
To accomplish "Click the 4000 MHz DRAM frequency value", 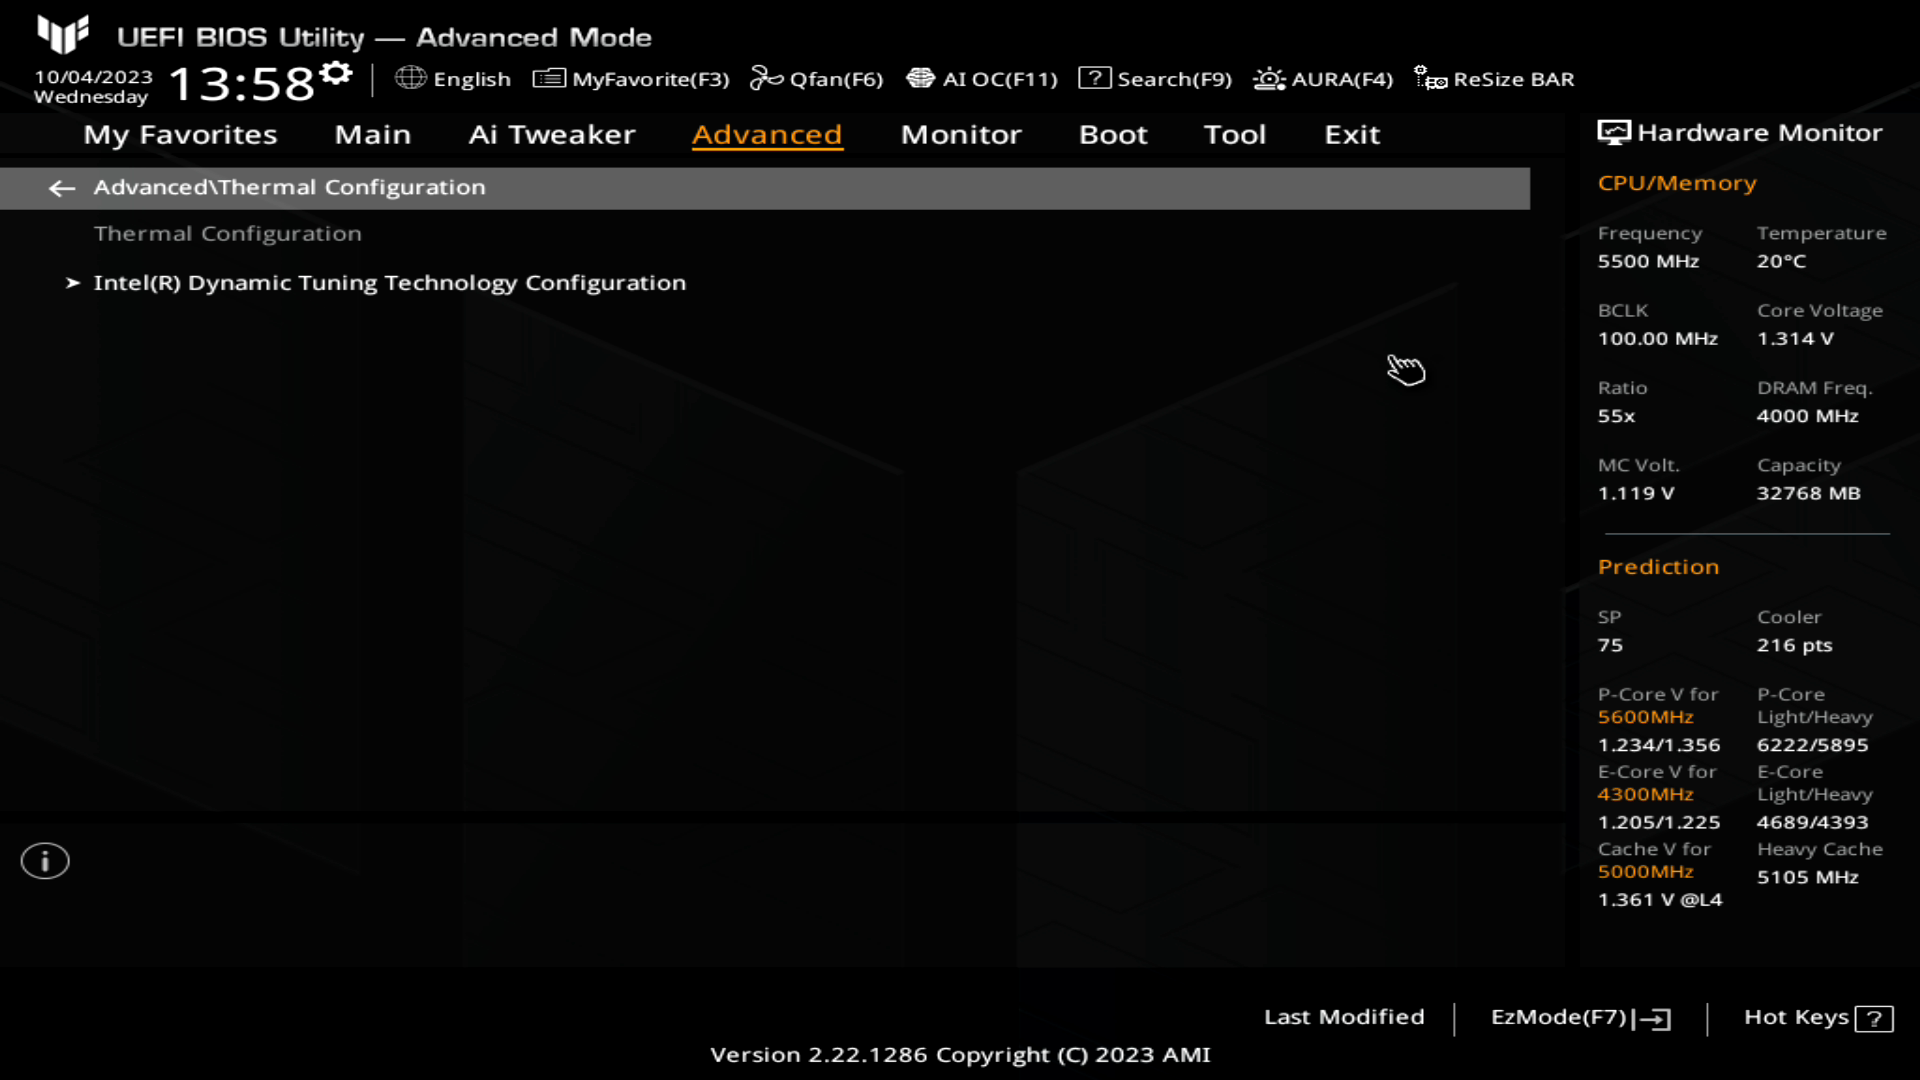I will point(1807,416).
